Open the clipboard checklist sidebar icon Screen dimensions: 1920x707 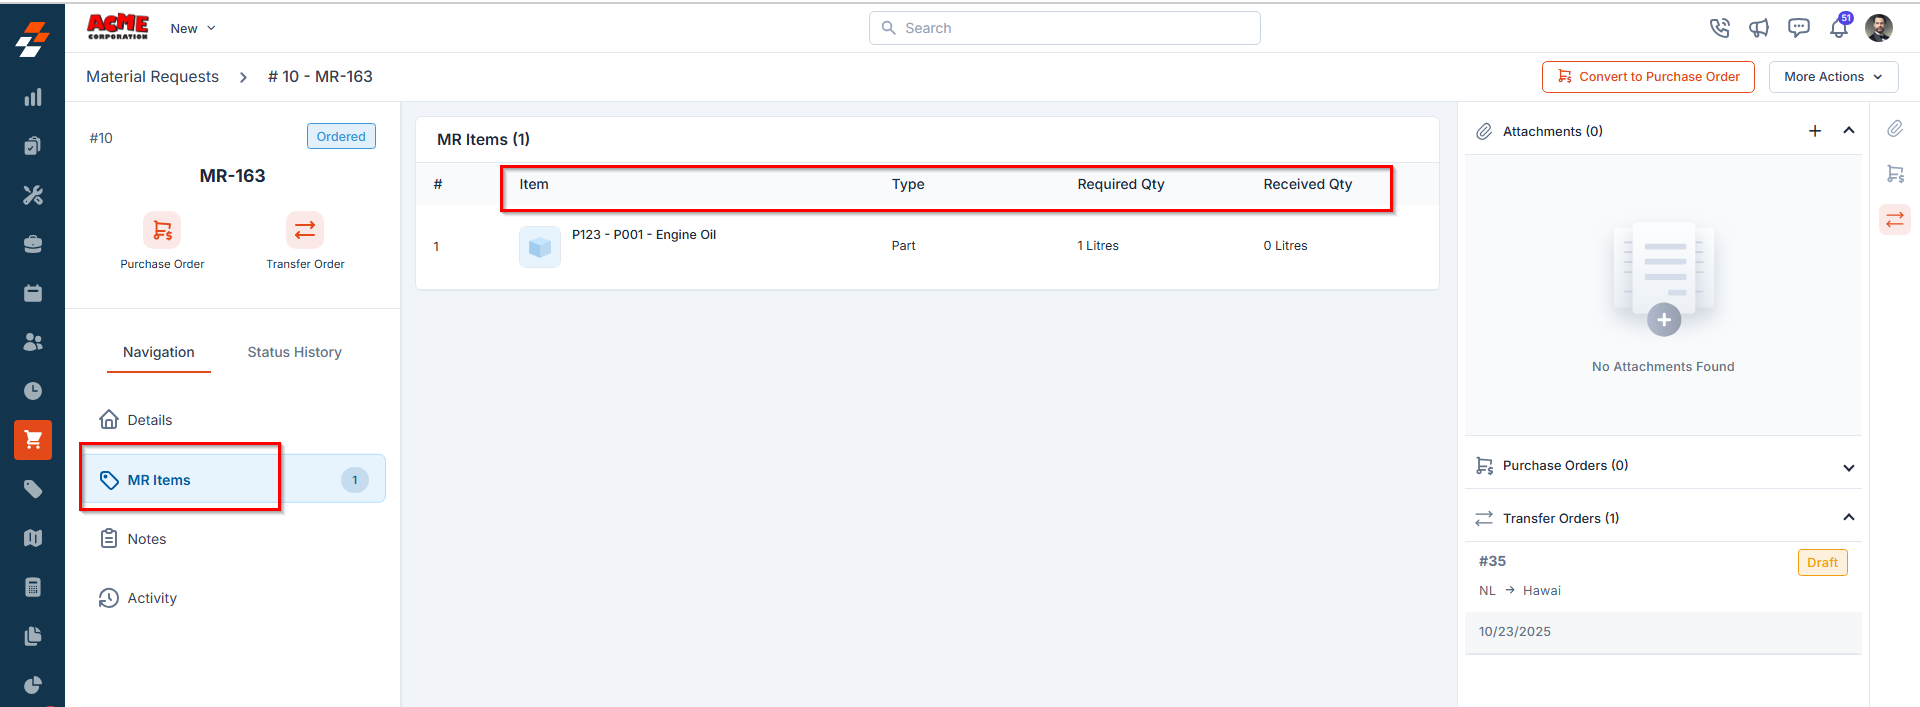point(33,146)
